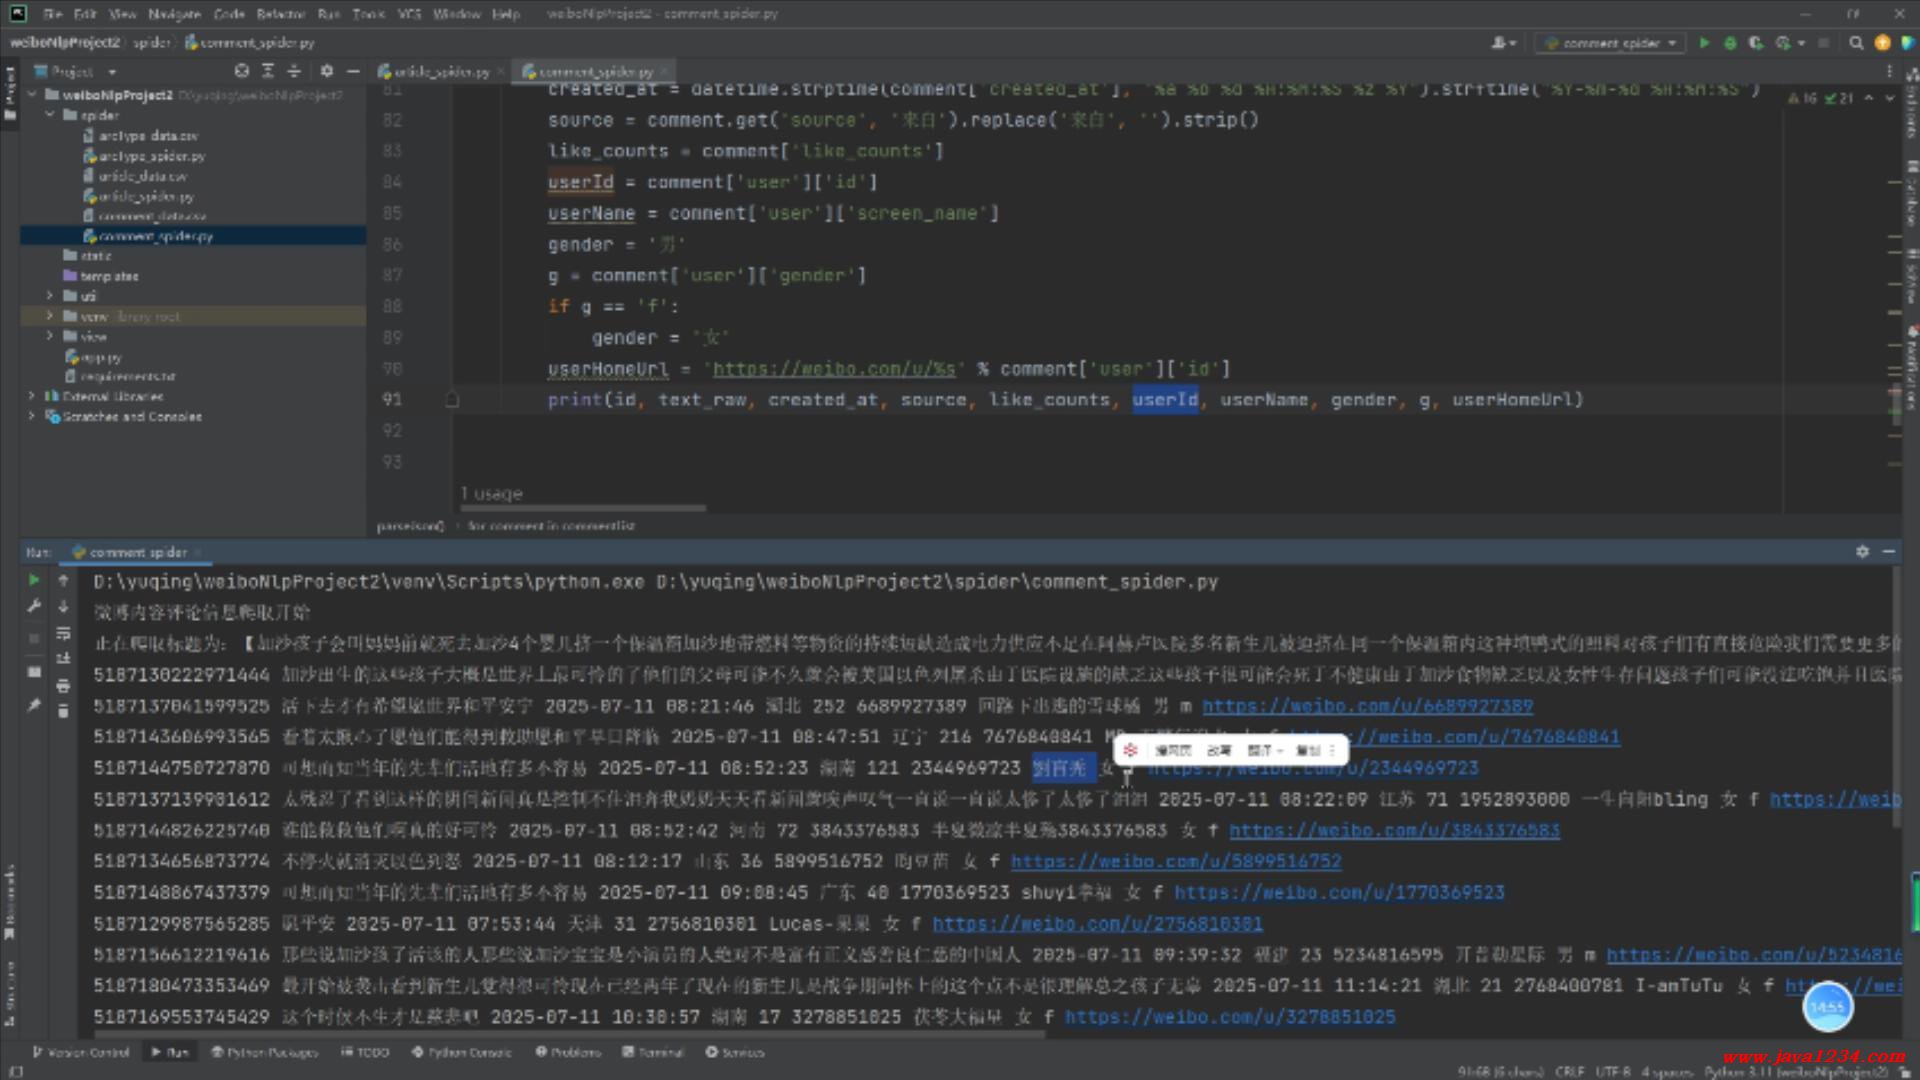Clear all output with trash icon
The height and width of the screenshot is (1080, 1920).
[63, 711]
